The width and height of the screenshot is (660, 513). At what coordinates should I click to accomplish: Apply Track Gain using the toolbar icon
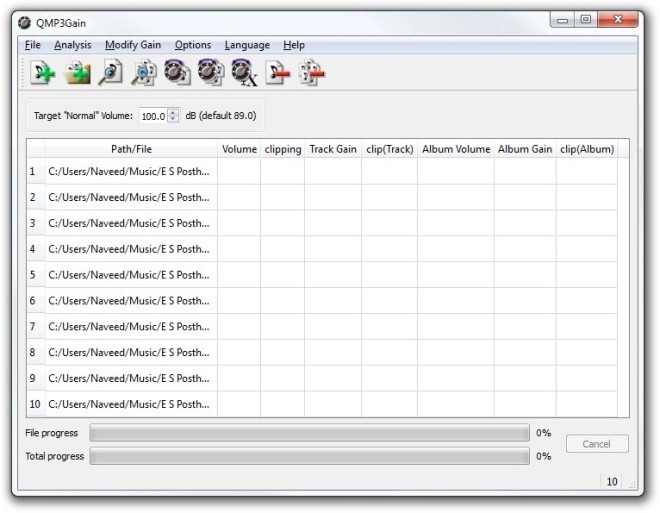(177, 74)
